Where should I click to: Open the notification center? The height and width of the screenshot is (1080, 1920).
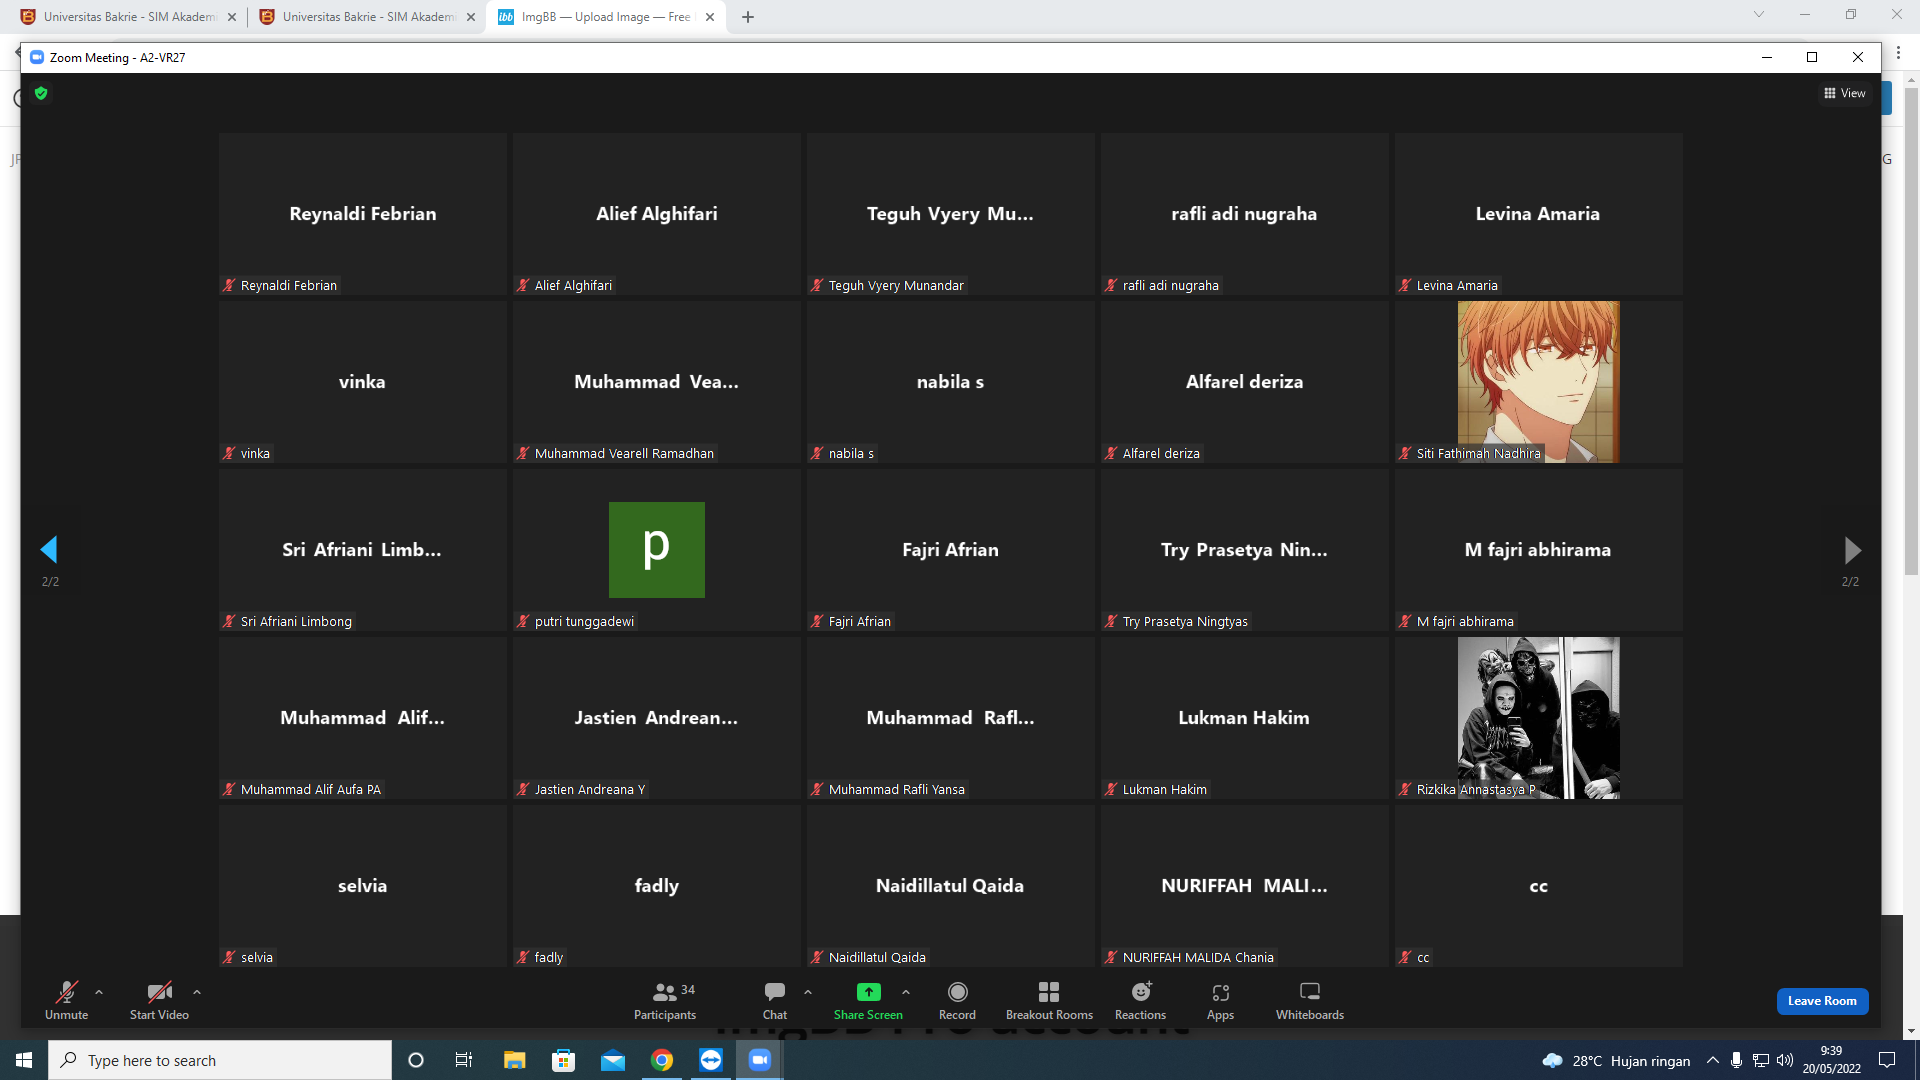click(x=1887, y=1060)
